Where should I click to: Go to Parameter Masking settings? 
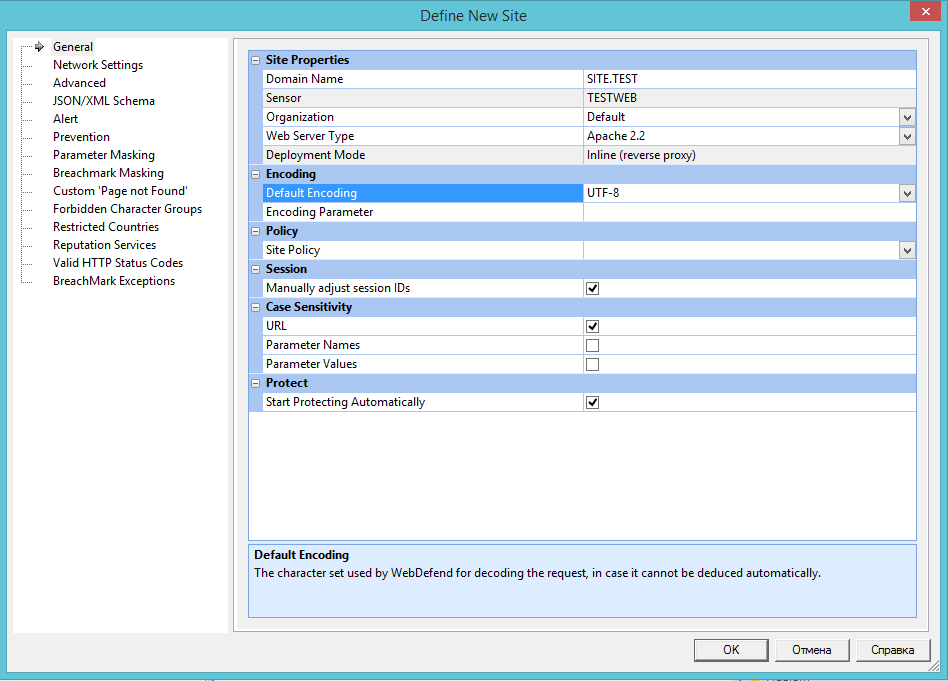(x=104, y=155)
